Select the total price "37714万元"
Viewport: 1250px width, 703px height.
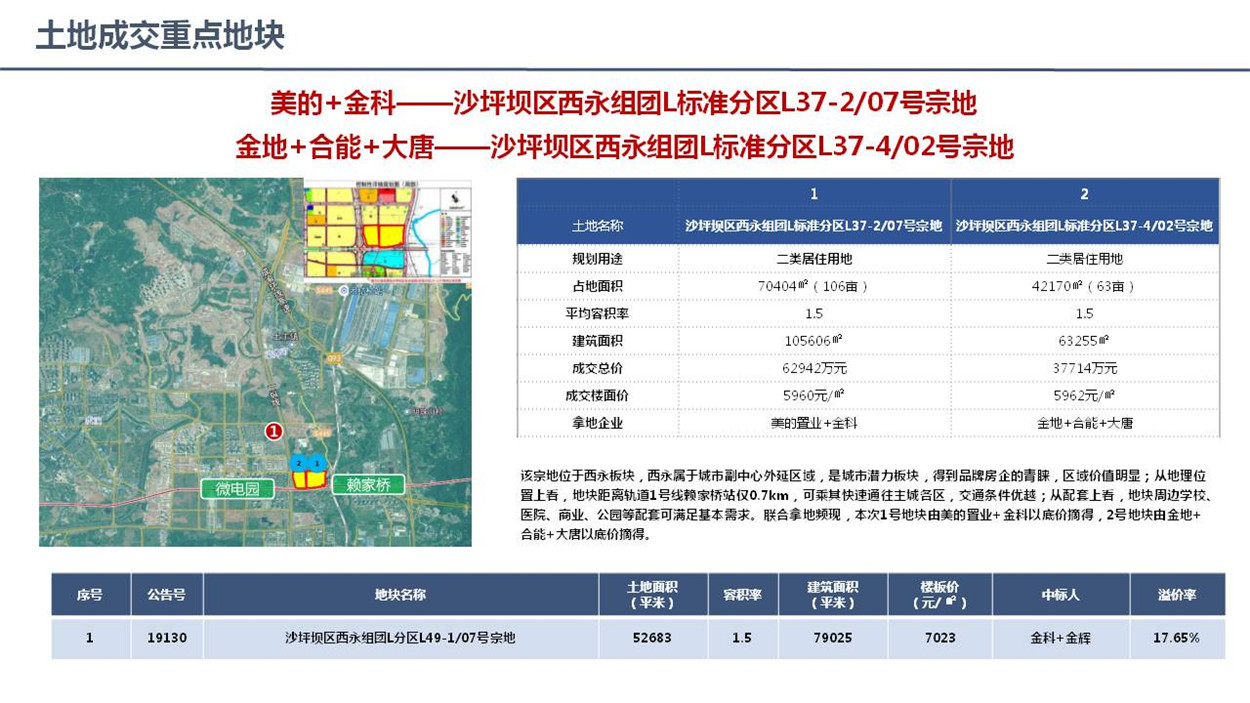tap(1085, 368)
